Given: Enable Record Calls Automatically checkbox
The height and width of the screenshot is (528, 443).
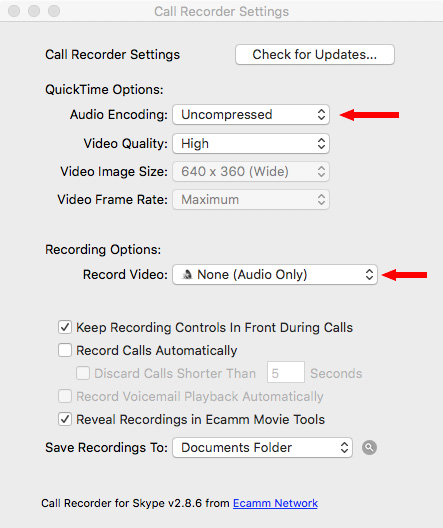Looking at the screenshot, I should point(65,350).
